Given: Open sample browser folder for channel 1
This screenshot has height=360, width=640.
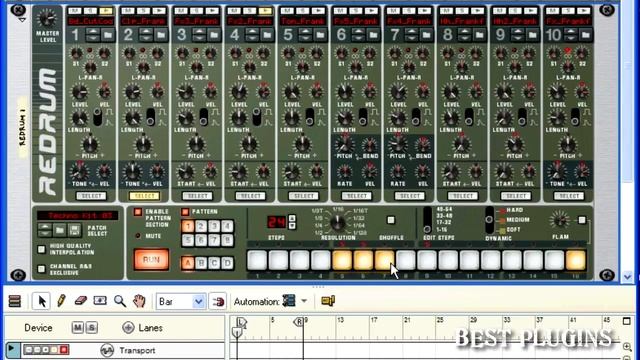Looking at the screenshot, I should pos(108,36).
